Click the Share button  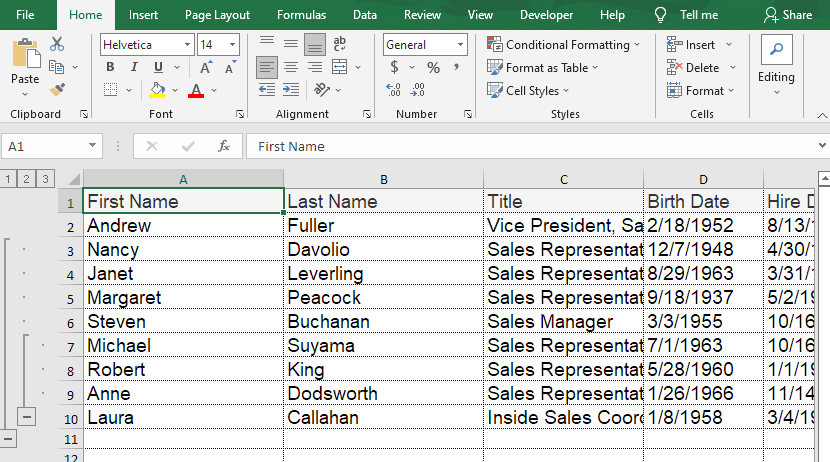pyautogui.click(x=787, y=15)
